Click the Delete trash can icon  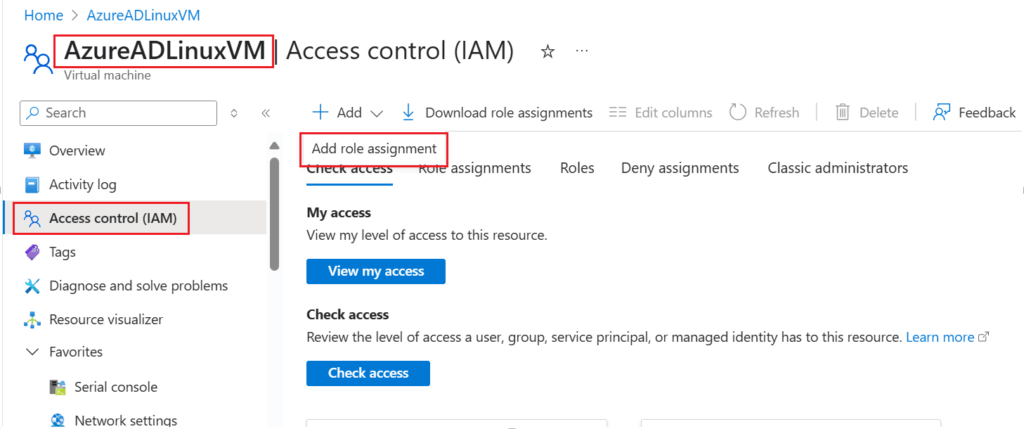[842, 112]
